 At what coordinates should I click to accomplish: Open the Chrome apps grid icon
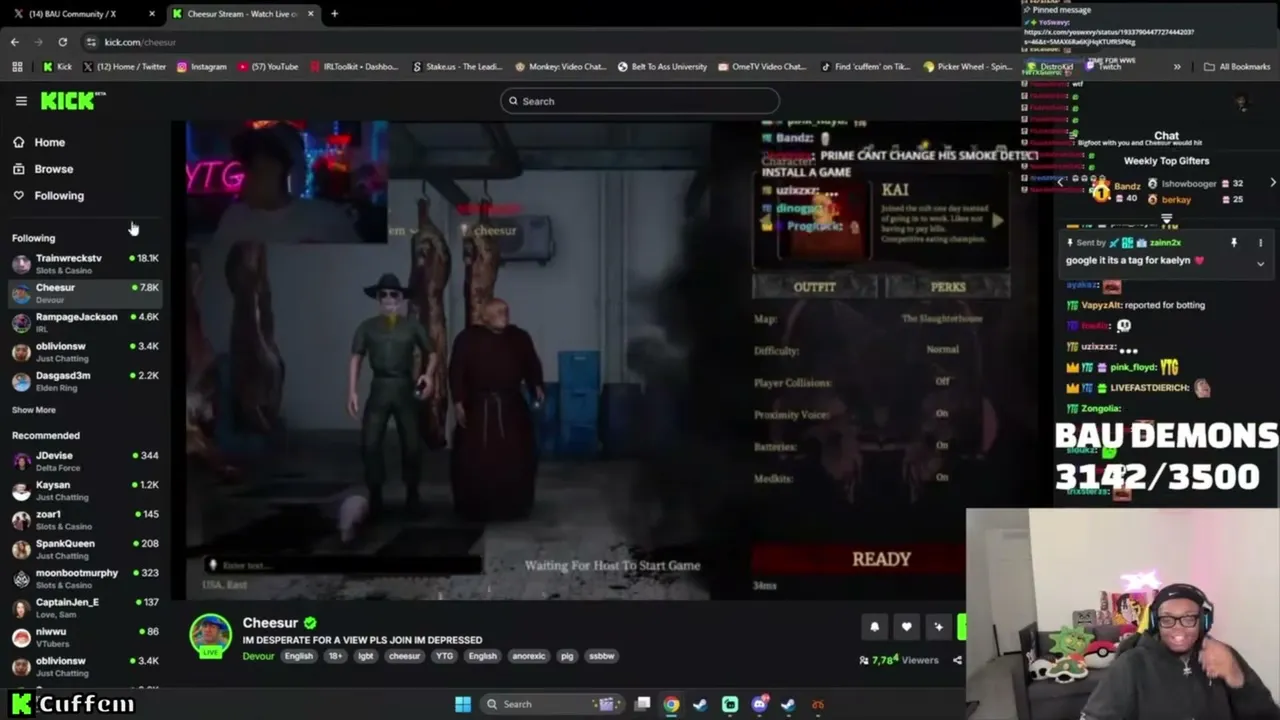[17, 67]
